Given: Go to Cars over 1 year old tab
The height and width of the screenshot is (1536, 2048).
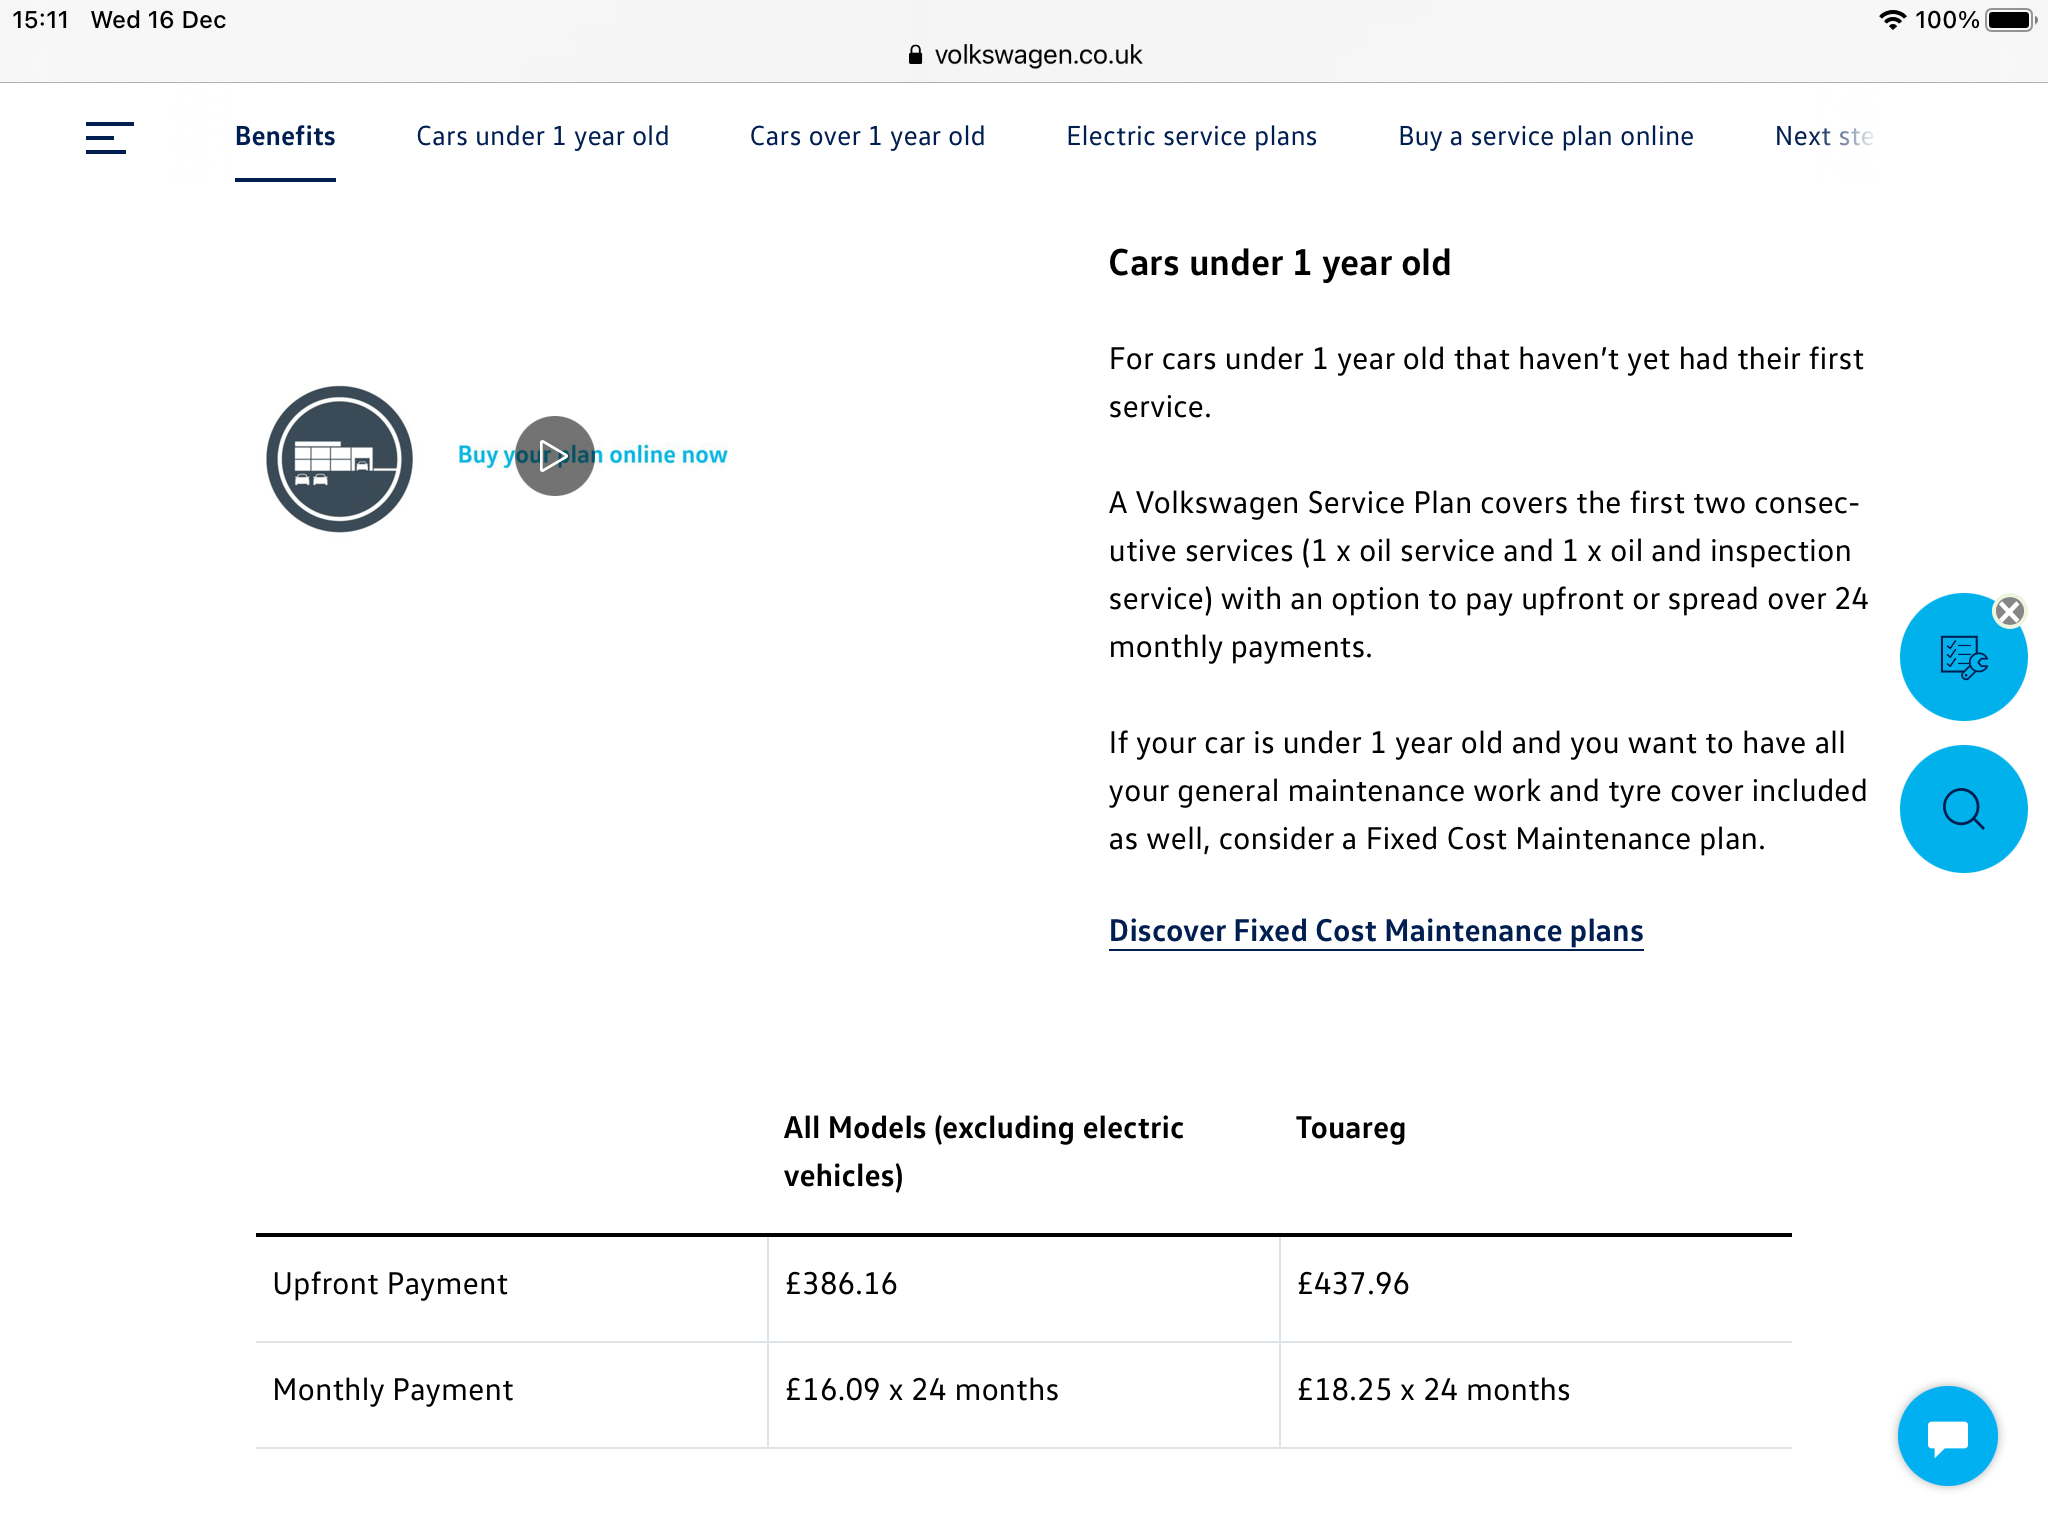Looking at the screenshot, I should (867, 136).
